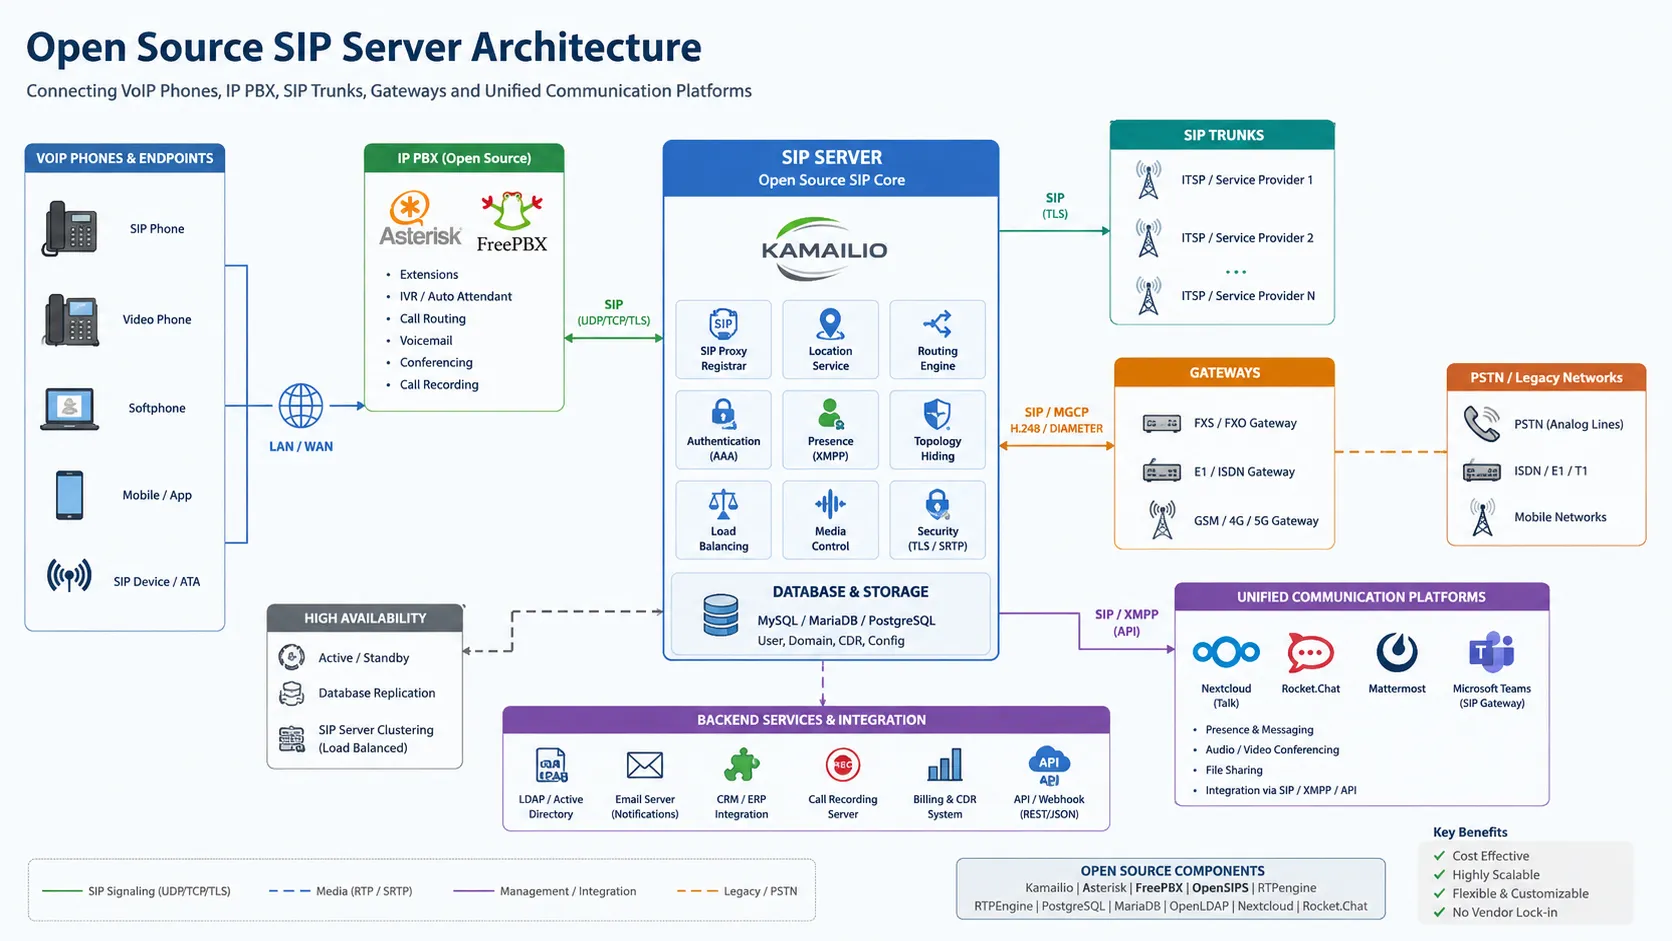Click the GATEWAYS header
Screen dimensions: 1672x941
pos(1224,373)
